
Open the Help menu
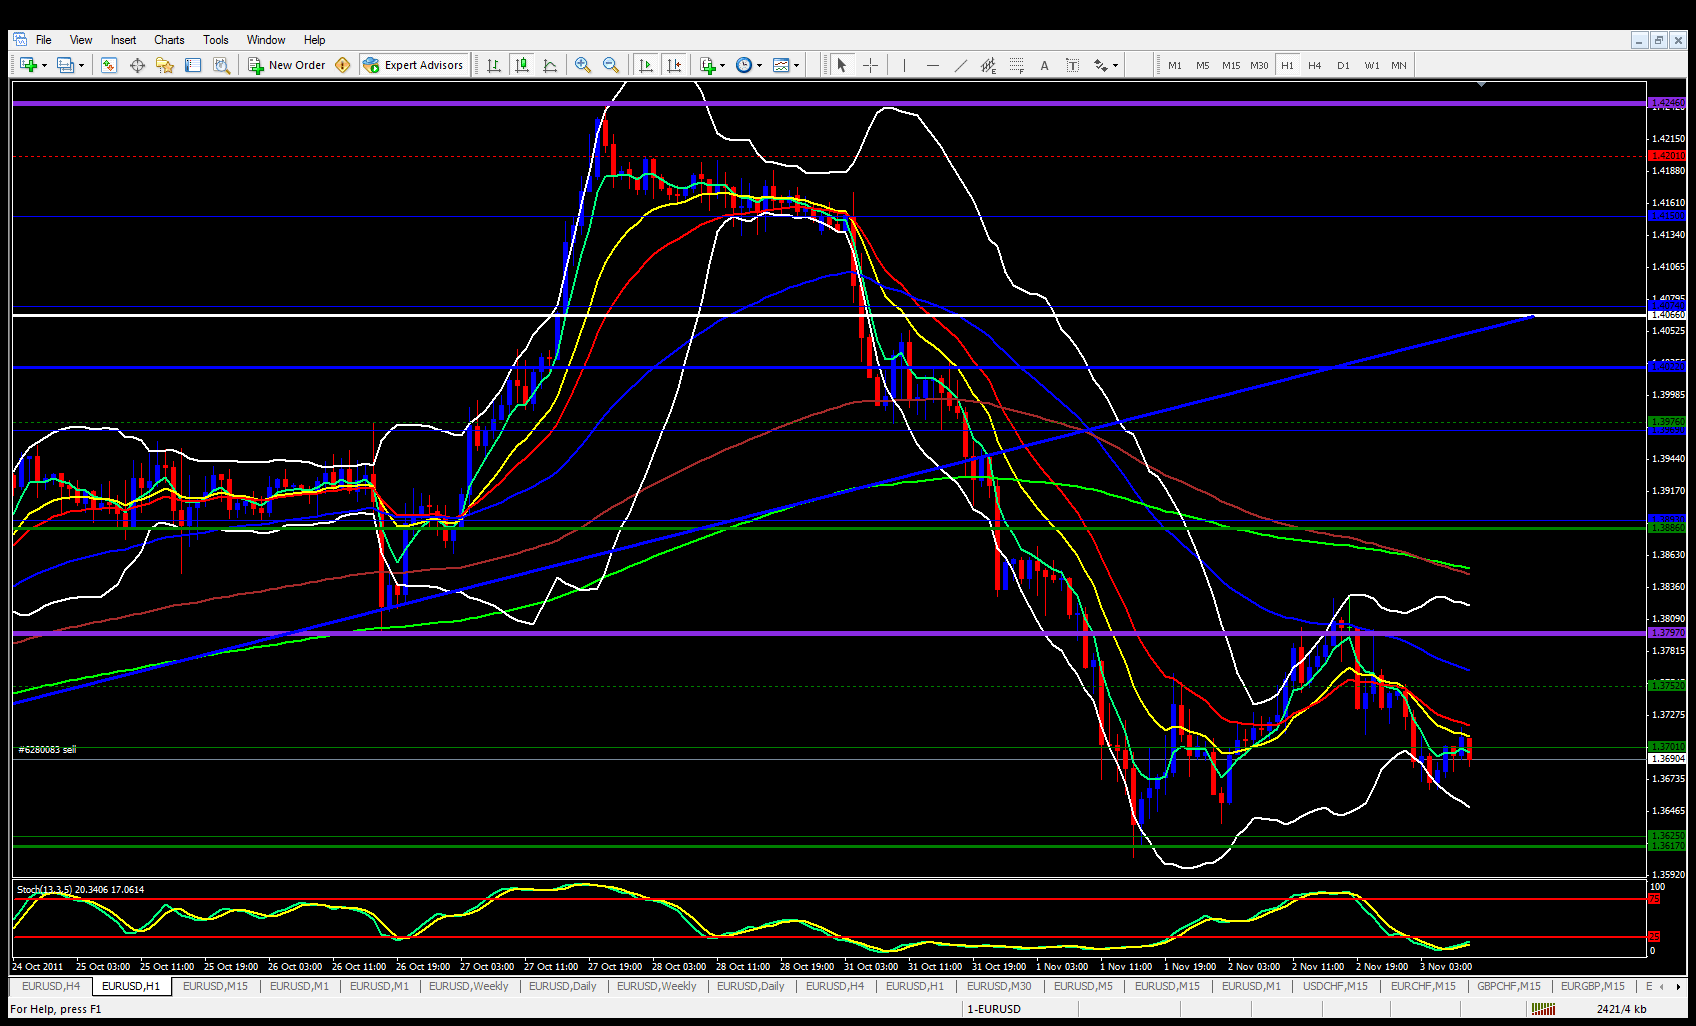pyautogui.click(x=314, y=40)
